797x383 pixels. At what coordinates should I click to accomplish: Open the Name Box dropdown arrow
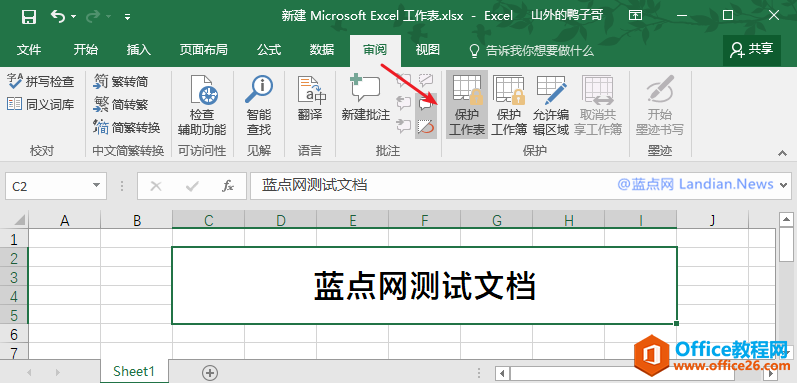97,186
